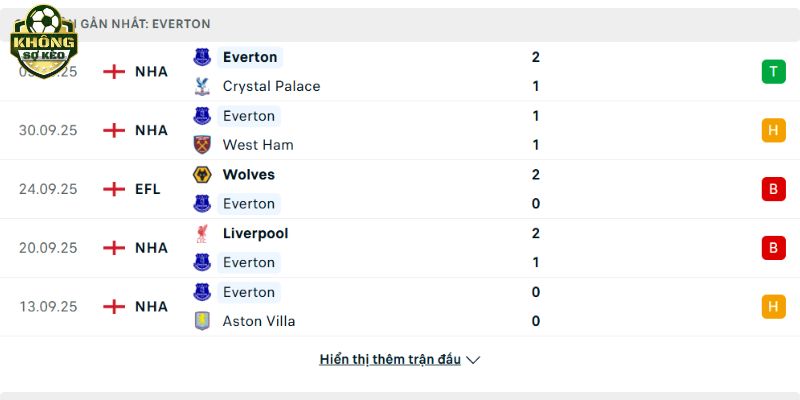Click the Liverpool club crest icon
Viewport: 800px width, 400px height.
click(x=202, y=233)
